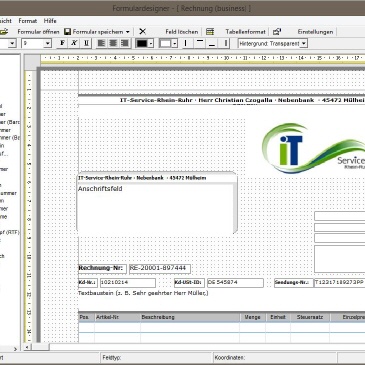The width and height of the screenshot is (365, 365).
Task: Center align the text
Action: 113,43
